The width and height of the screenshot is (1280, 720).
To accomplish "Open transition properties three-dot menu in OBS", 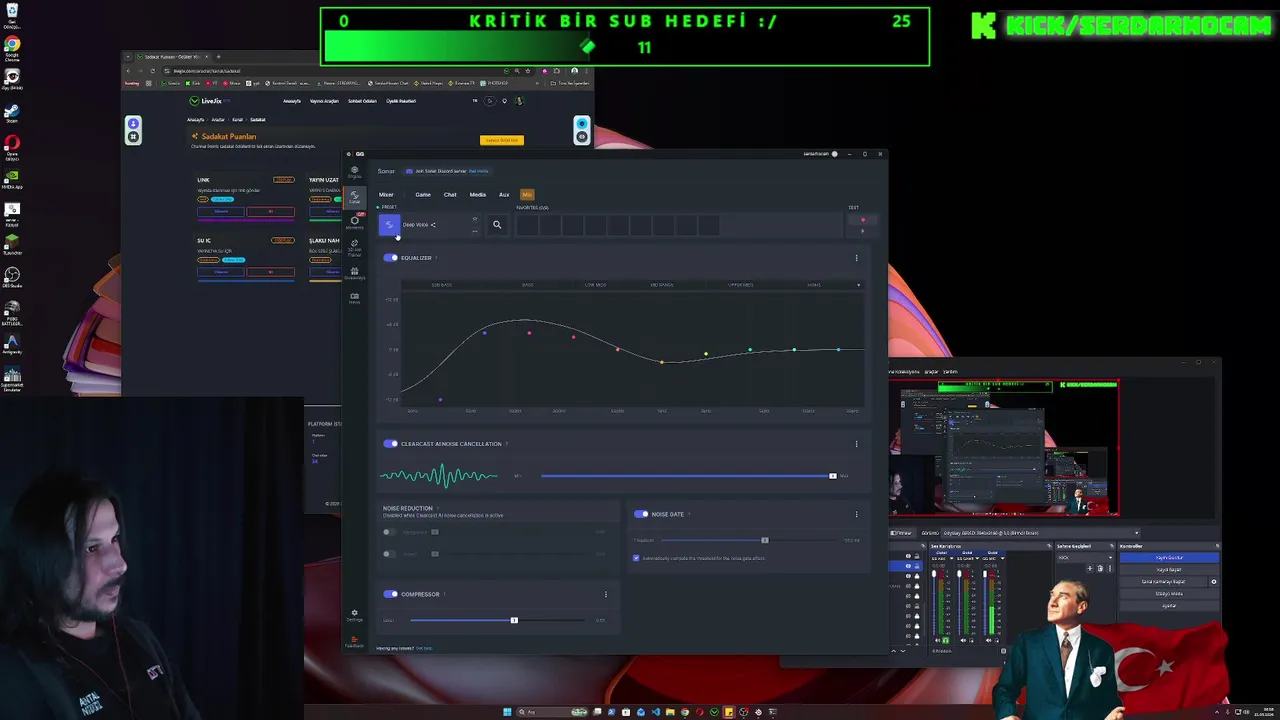I will pos(1110,568).
